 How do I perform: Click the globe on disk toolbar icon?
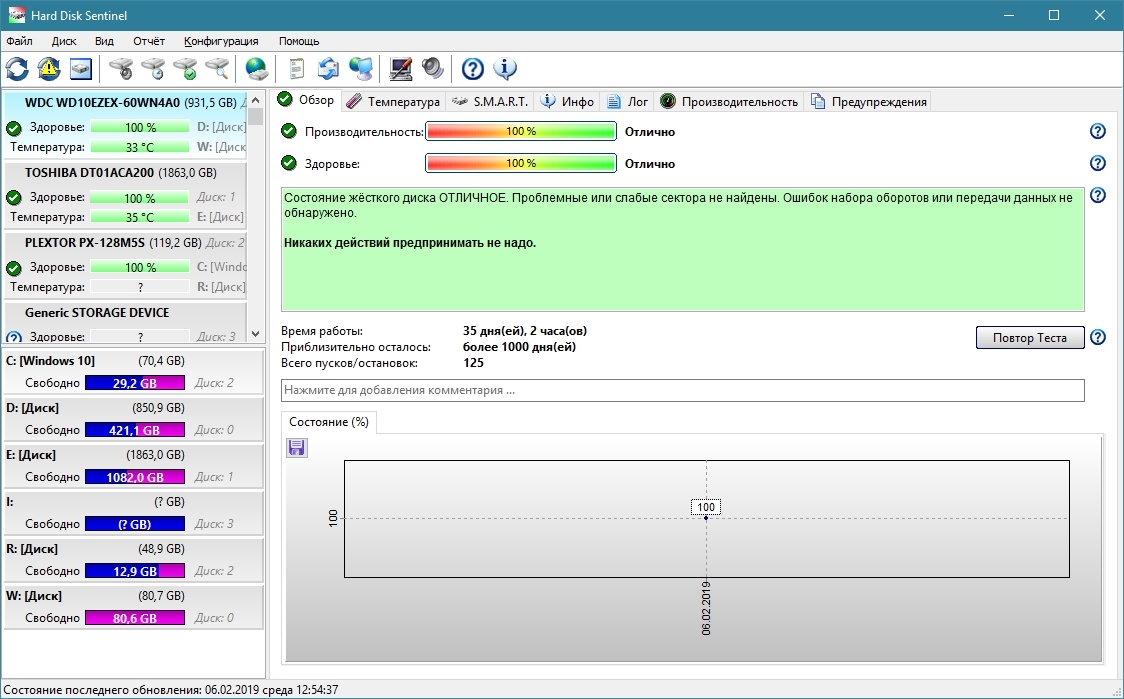pyautogui.click(x=257, y=69)
